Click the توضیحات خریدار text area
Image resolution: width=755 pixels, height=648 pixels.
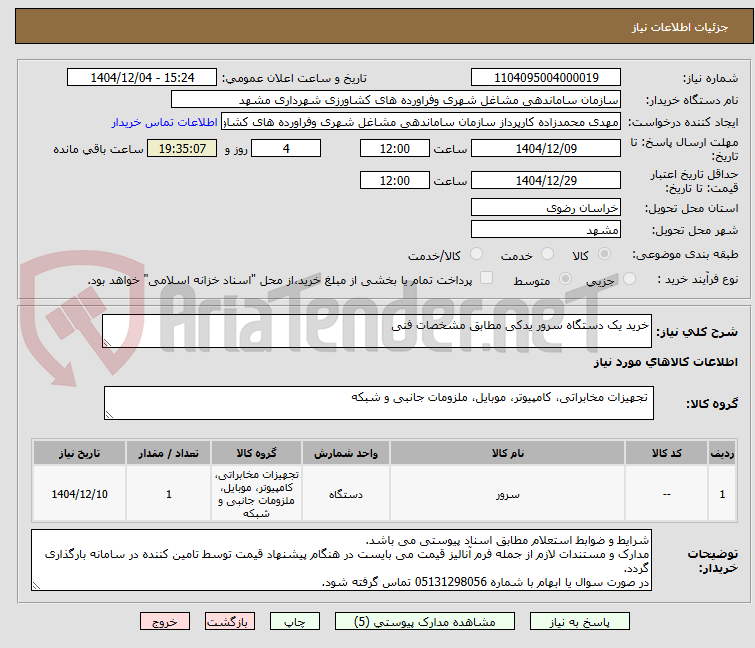(341, 560)
